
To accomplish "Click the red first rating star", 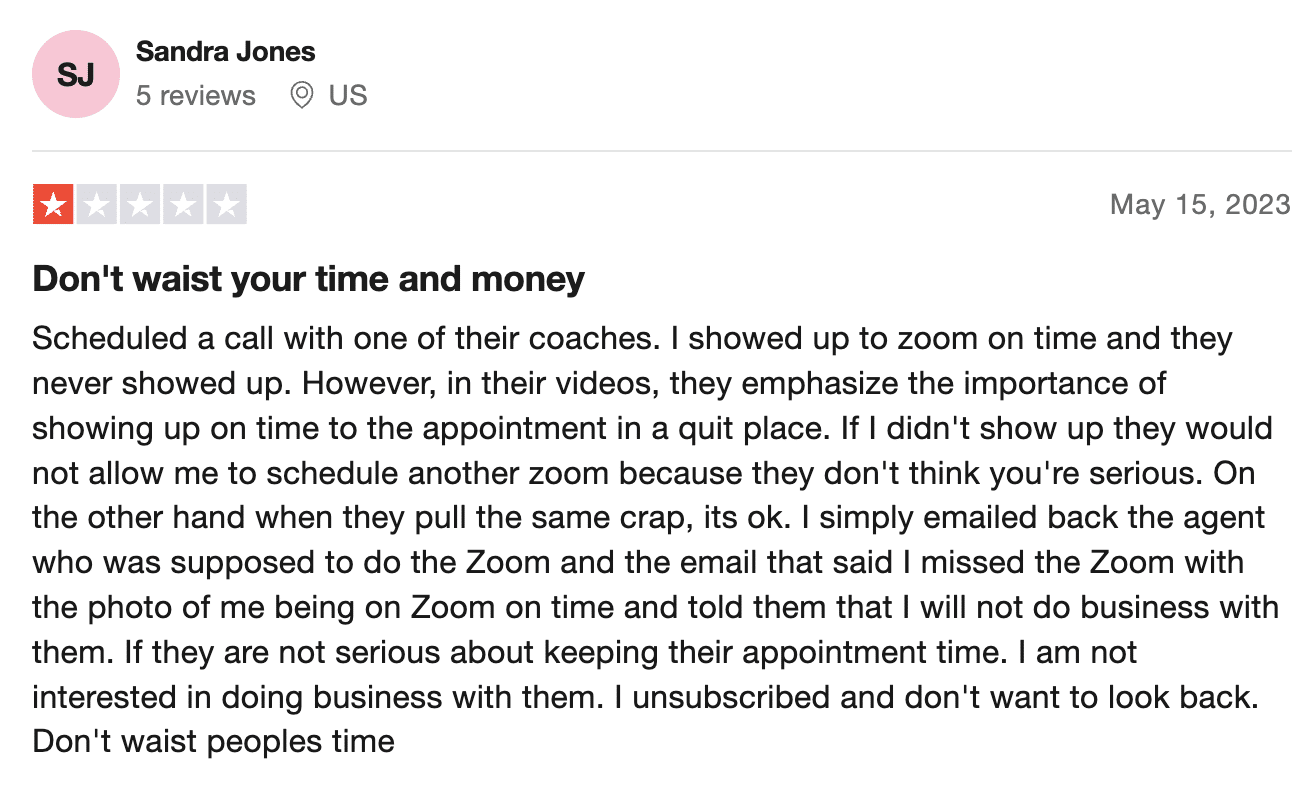I will coord(53,205).
